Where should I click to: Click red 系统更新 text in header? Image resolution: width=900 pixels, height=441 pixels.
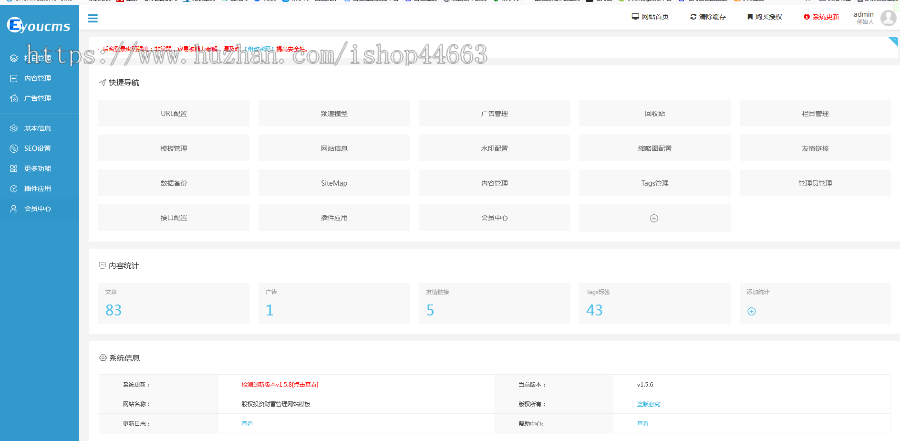click(825, 17)
